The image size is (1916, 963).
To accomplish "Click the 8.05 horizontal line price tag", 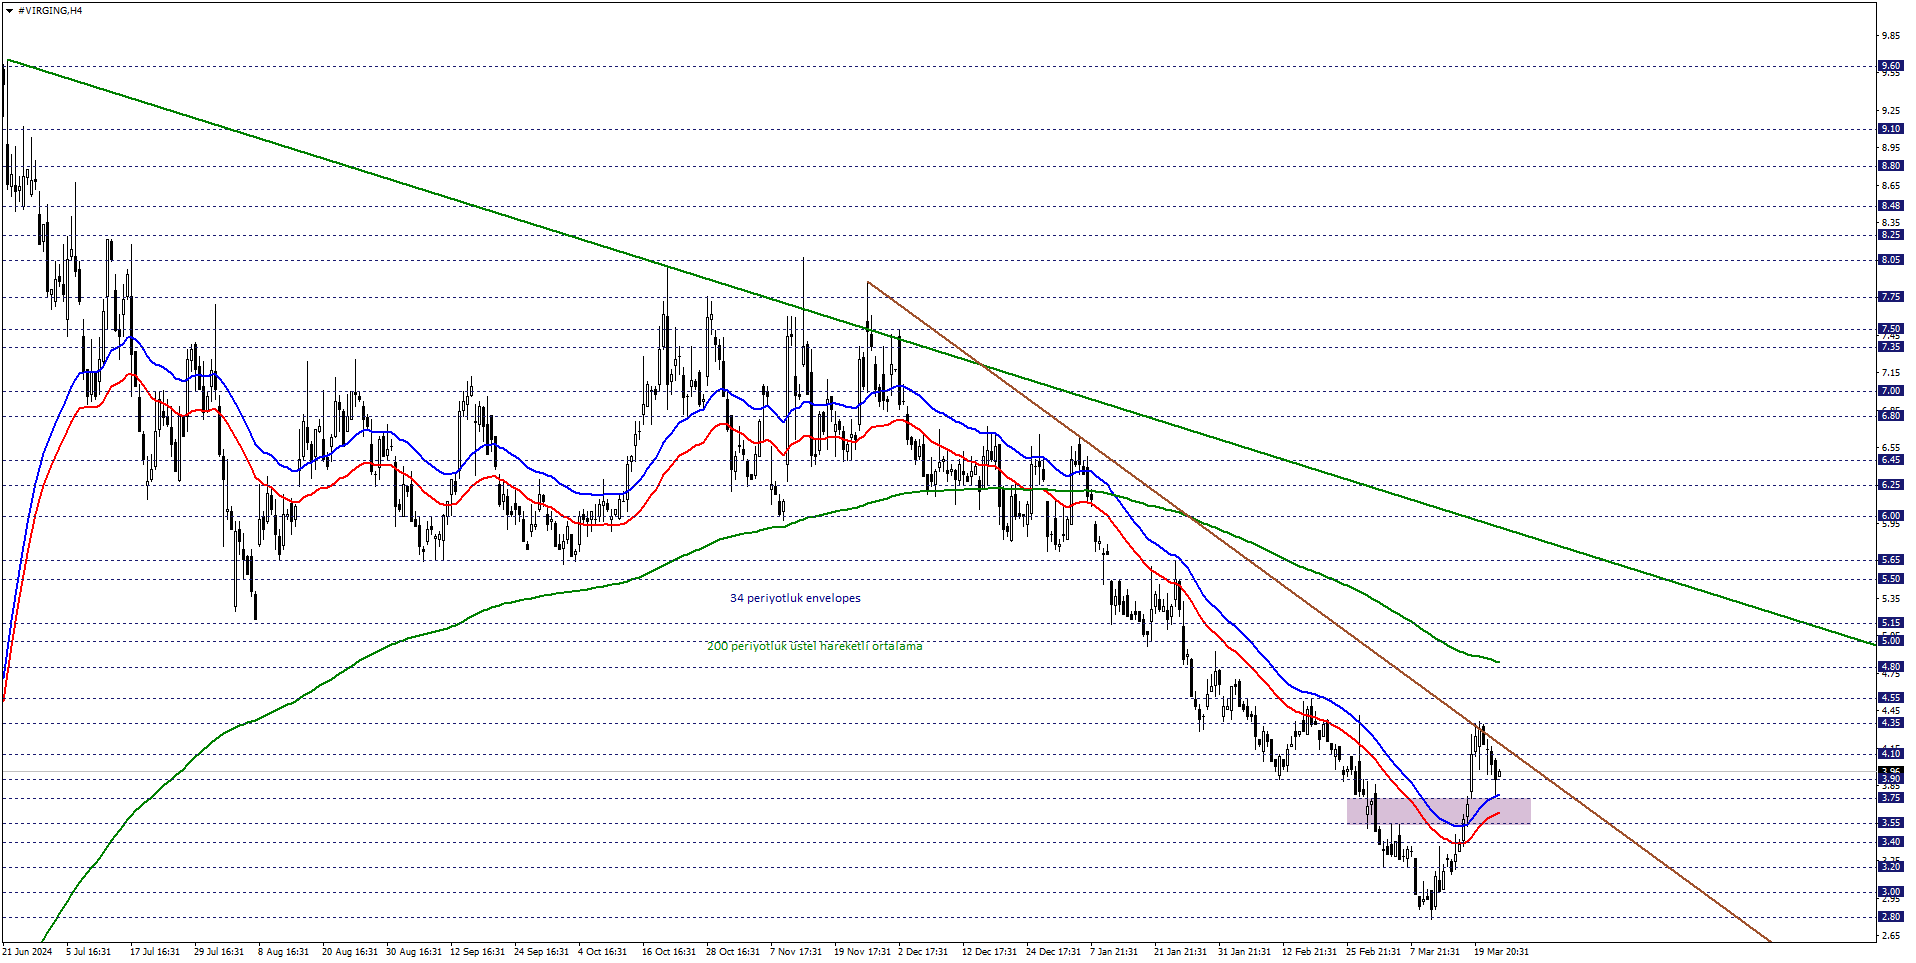I will [x=1891, y=260].
